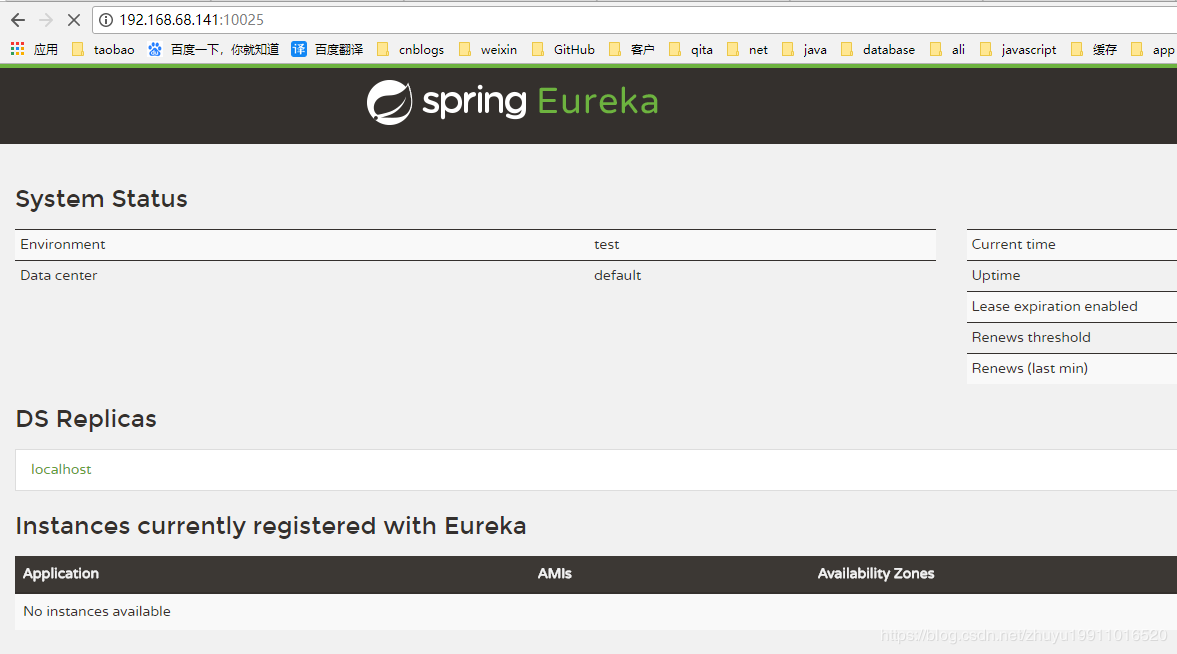
Task: Select the data center value default
Action: click(x=618, y=276)
